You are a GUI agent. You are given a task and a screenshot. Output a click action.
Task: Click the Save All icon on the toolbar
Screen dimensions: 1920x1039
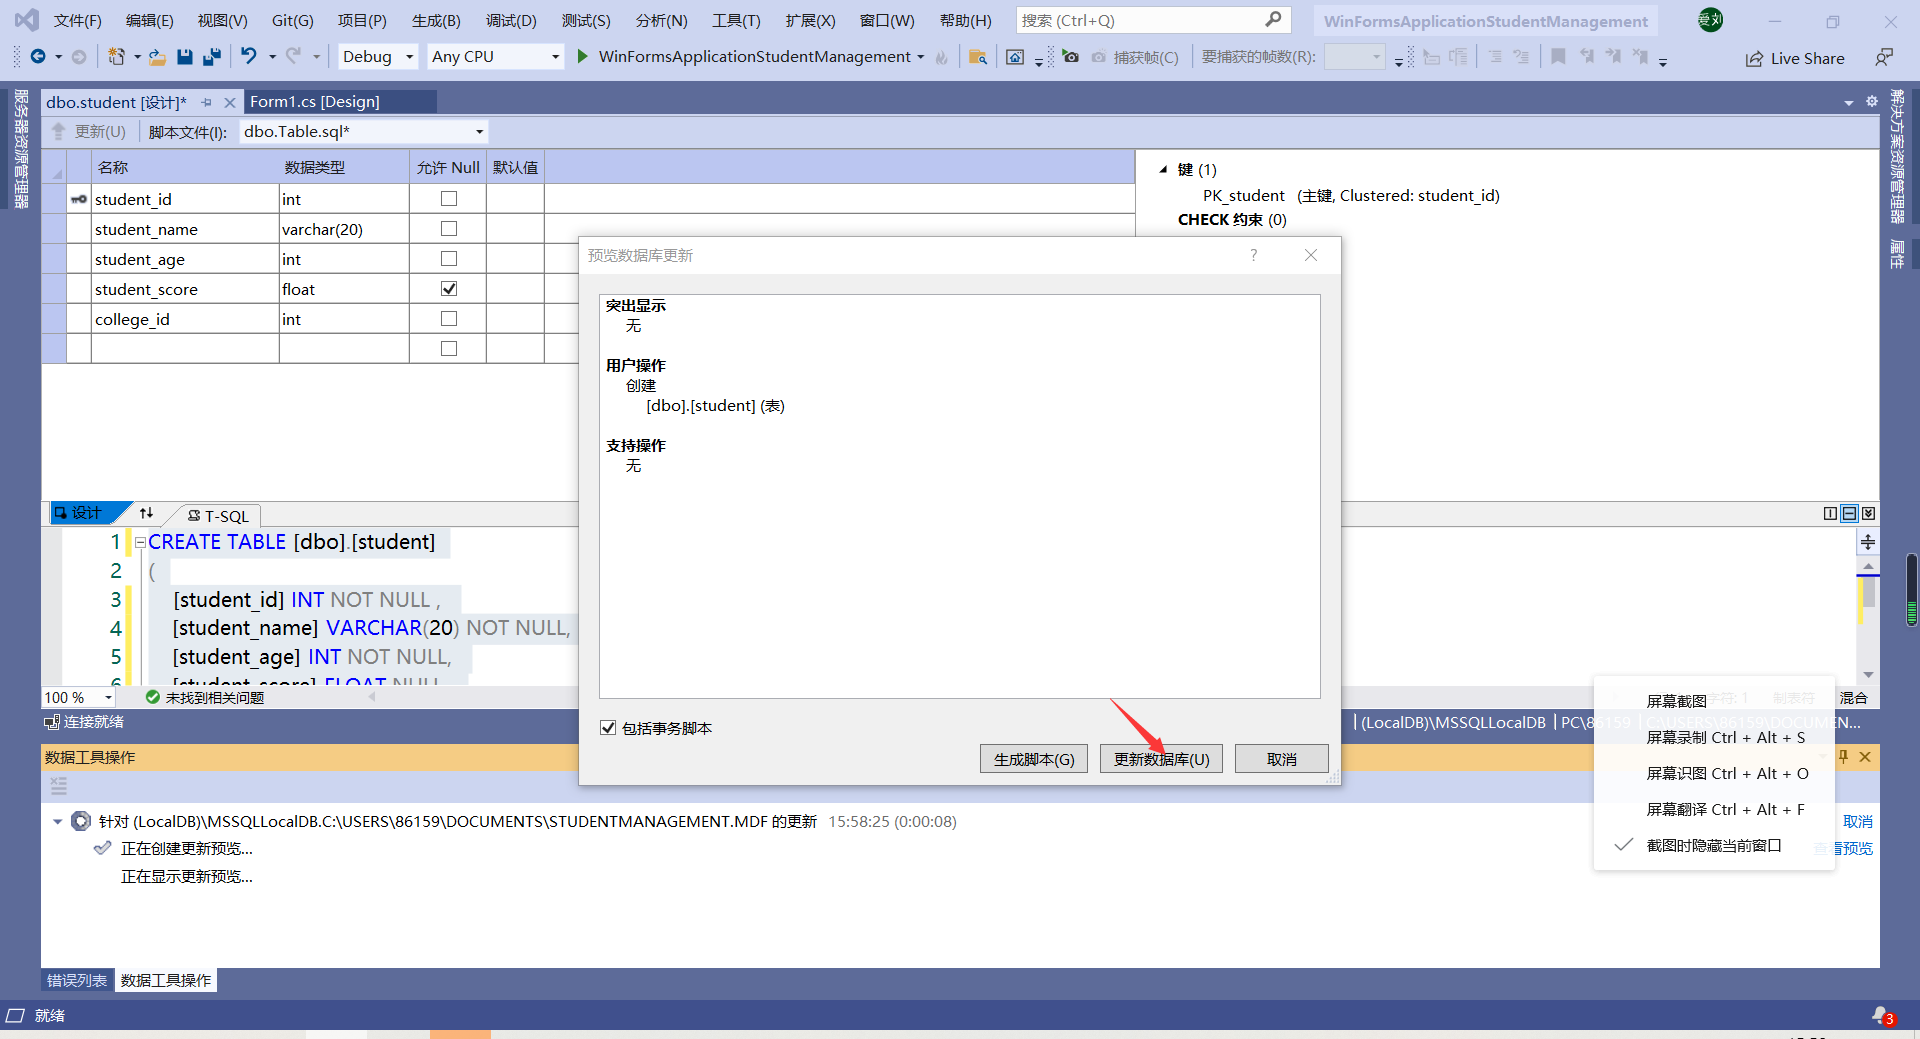211,56
